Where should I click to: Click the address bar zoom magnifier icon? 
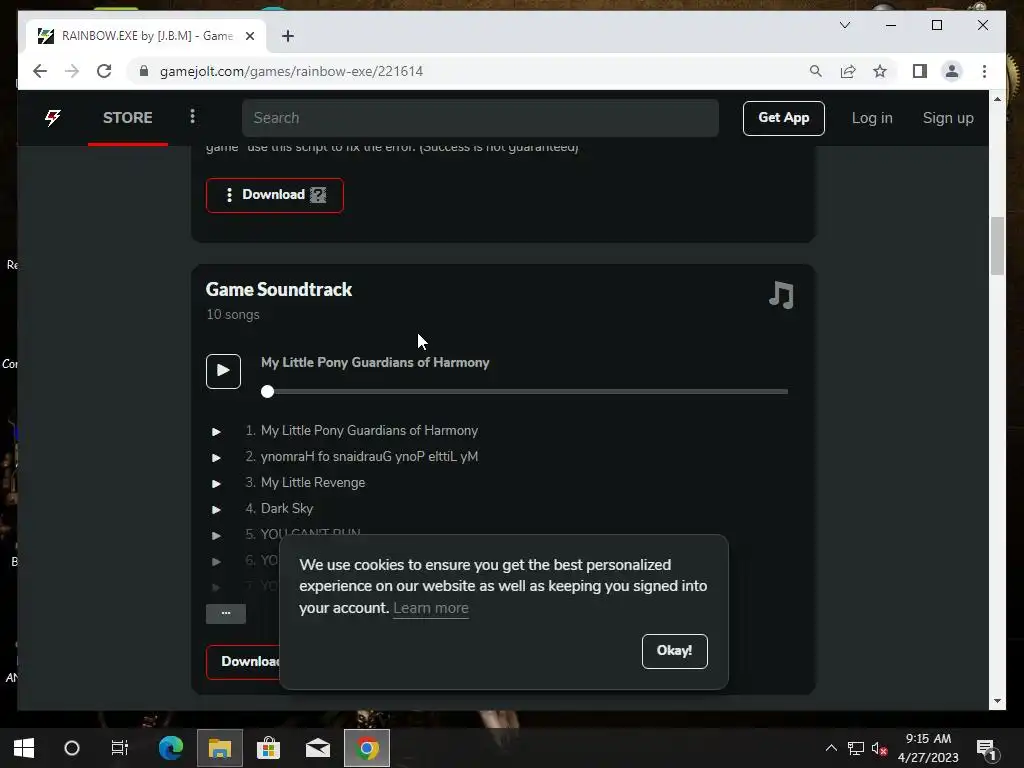(x=815, y=71)
